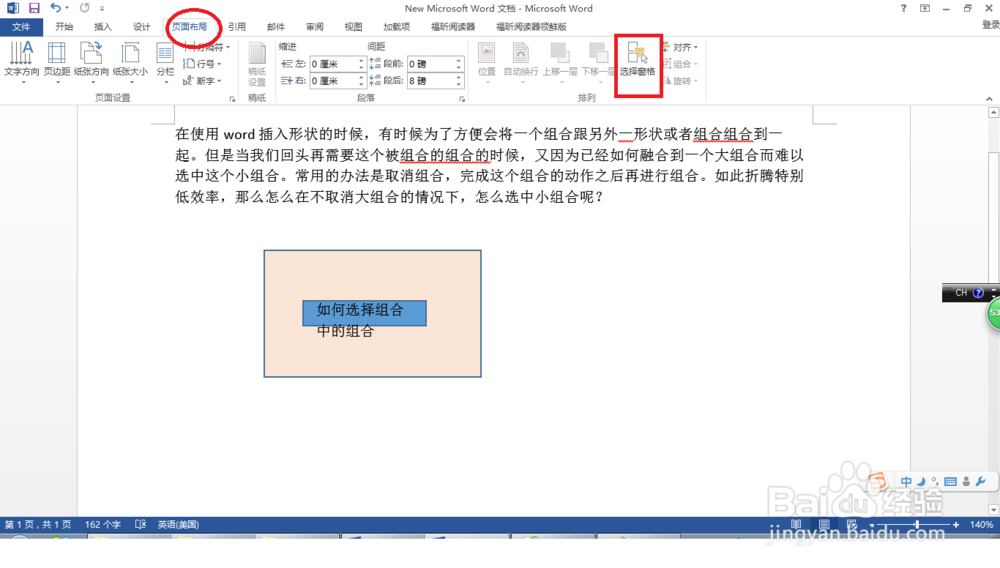Switch to Web Layout view icon
The width and height of the screenshot is (1000, 568).
(852, 525)
